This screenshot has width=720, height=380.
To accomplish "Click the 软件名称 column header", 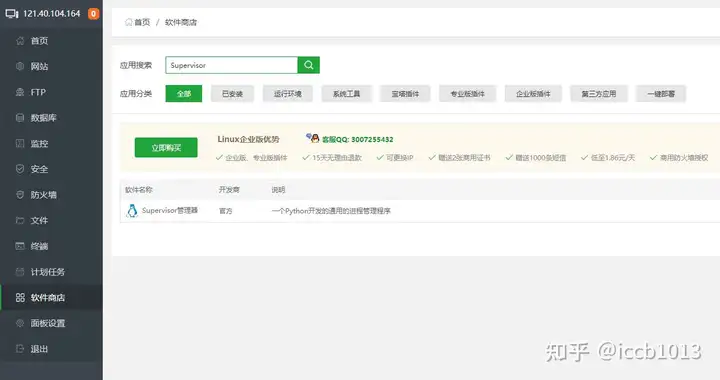I will pyautogui.click(x=139, y=190).
